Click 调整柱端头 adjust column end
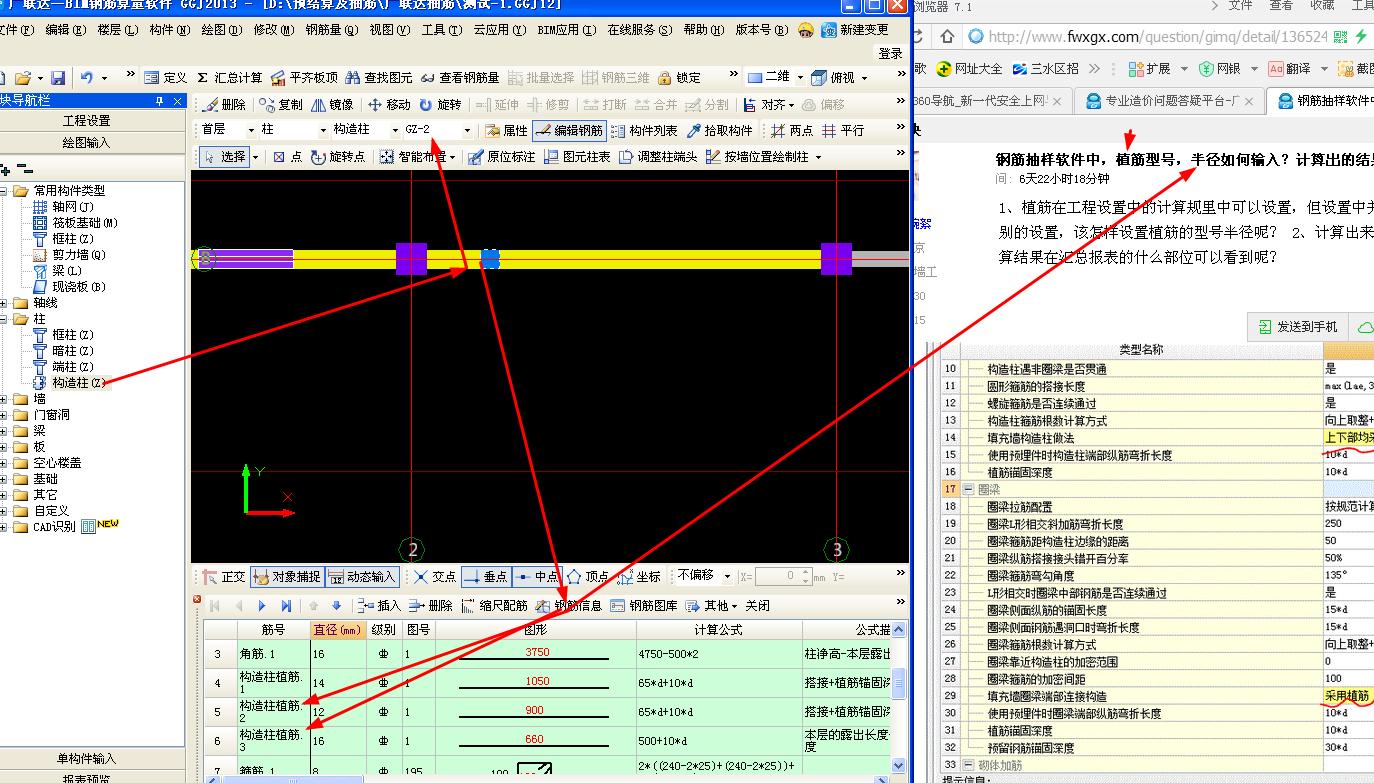The height and width of the screenshot is (783, 1374). pos(658,157)
